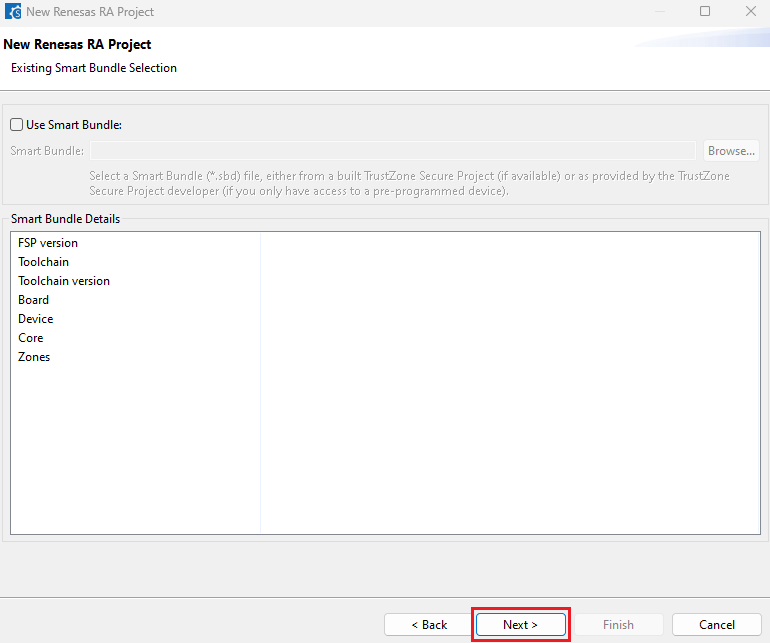This screenshot has width=770, height=643.
Task: Click the Browse... button for Smart Bundle
Action: point(731,151)
